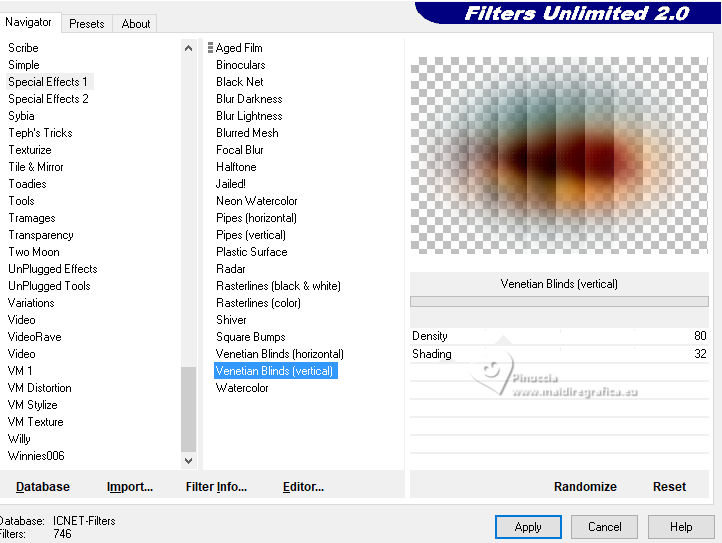Choose the Aged Film filter
The width and height of the screenshot is (722, 543).
click(x=239, y=48)
